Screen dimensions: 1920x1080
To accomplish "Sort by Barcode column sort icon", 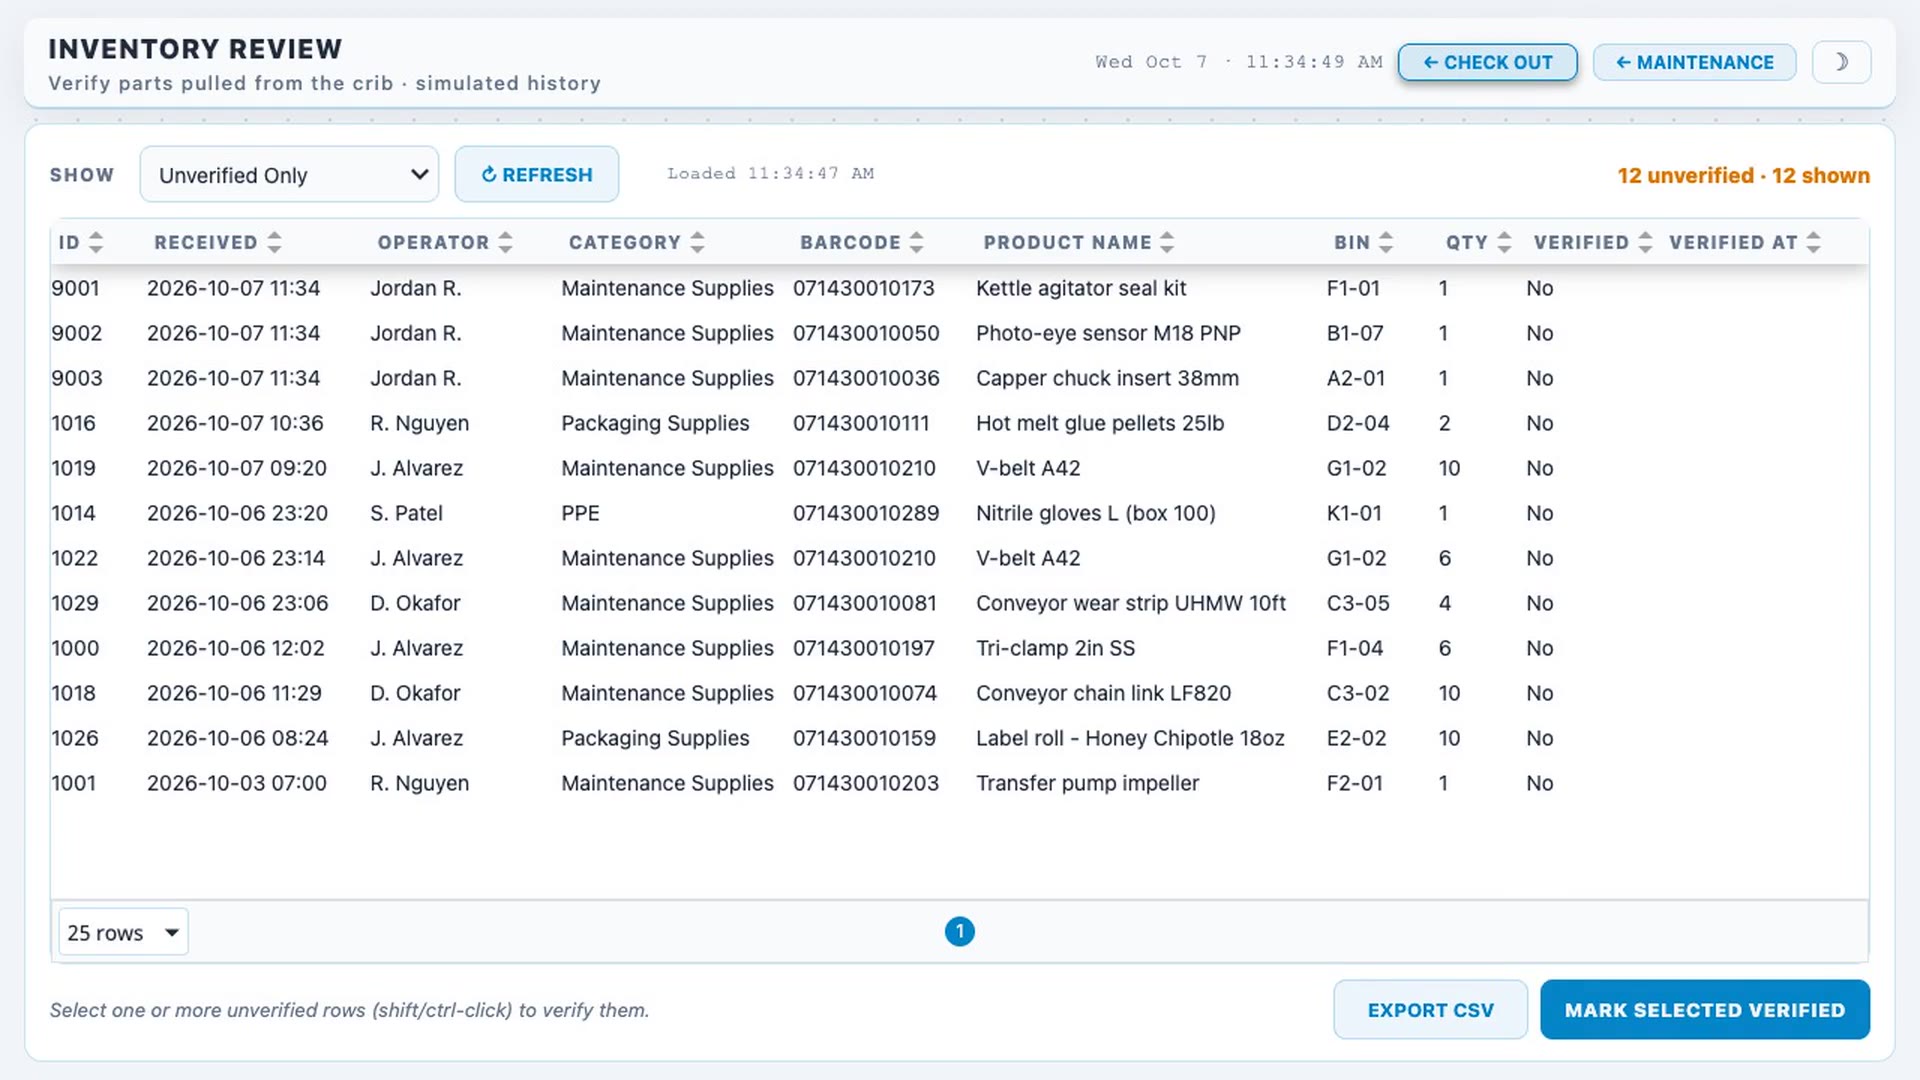I will 916,242.
